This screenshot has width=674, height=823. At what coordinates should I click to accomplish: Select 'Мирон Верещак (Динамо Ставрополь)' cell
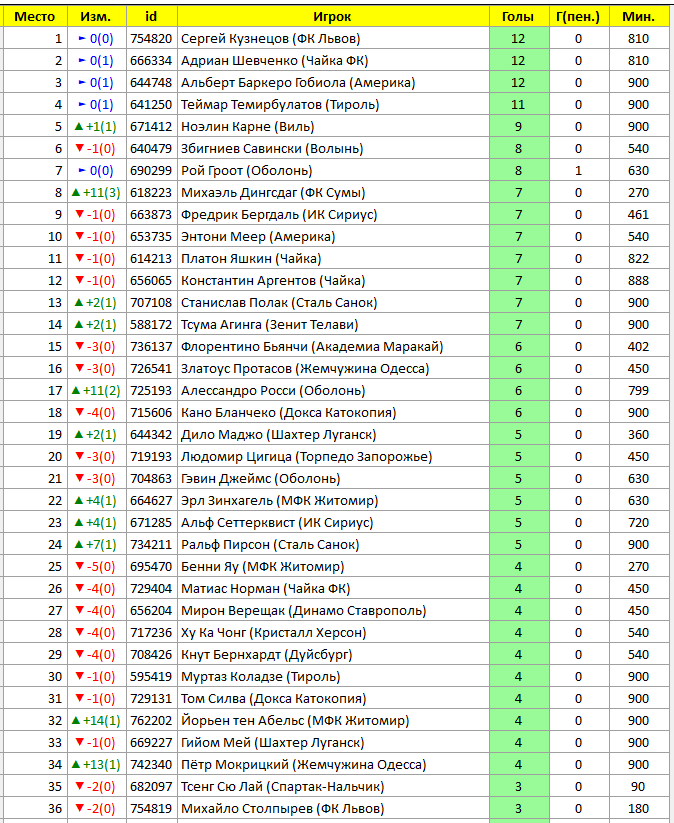(333, 611)
